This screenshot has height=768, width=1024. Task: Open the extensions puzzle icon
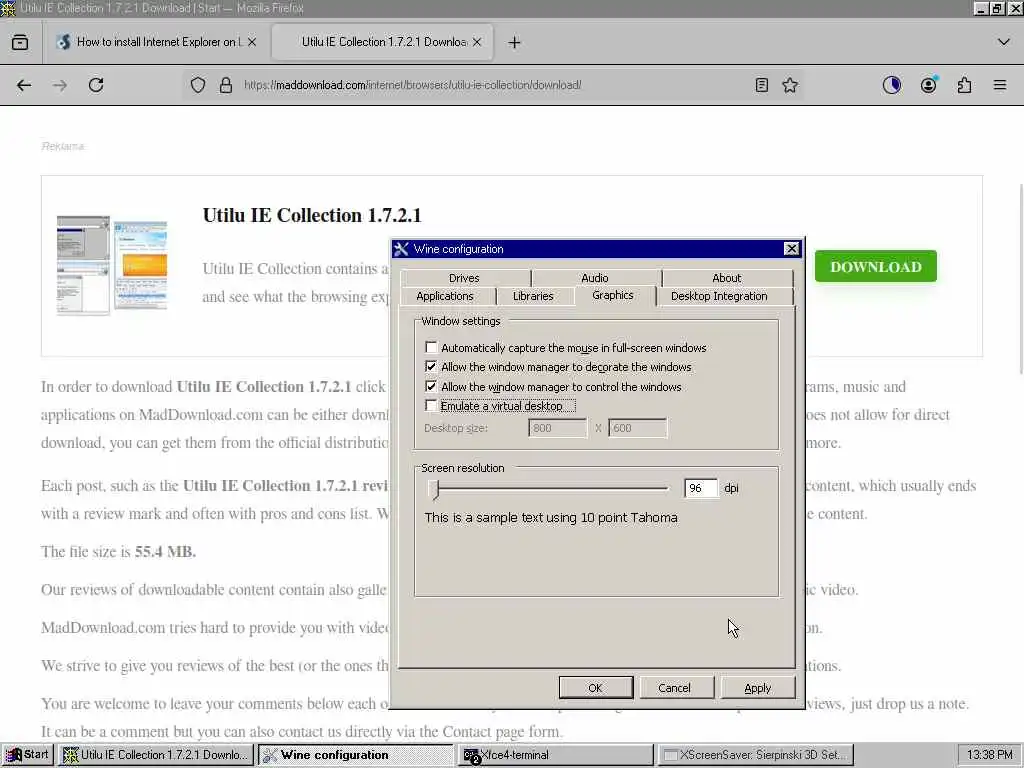[x=964, y=85]
